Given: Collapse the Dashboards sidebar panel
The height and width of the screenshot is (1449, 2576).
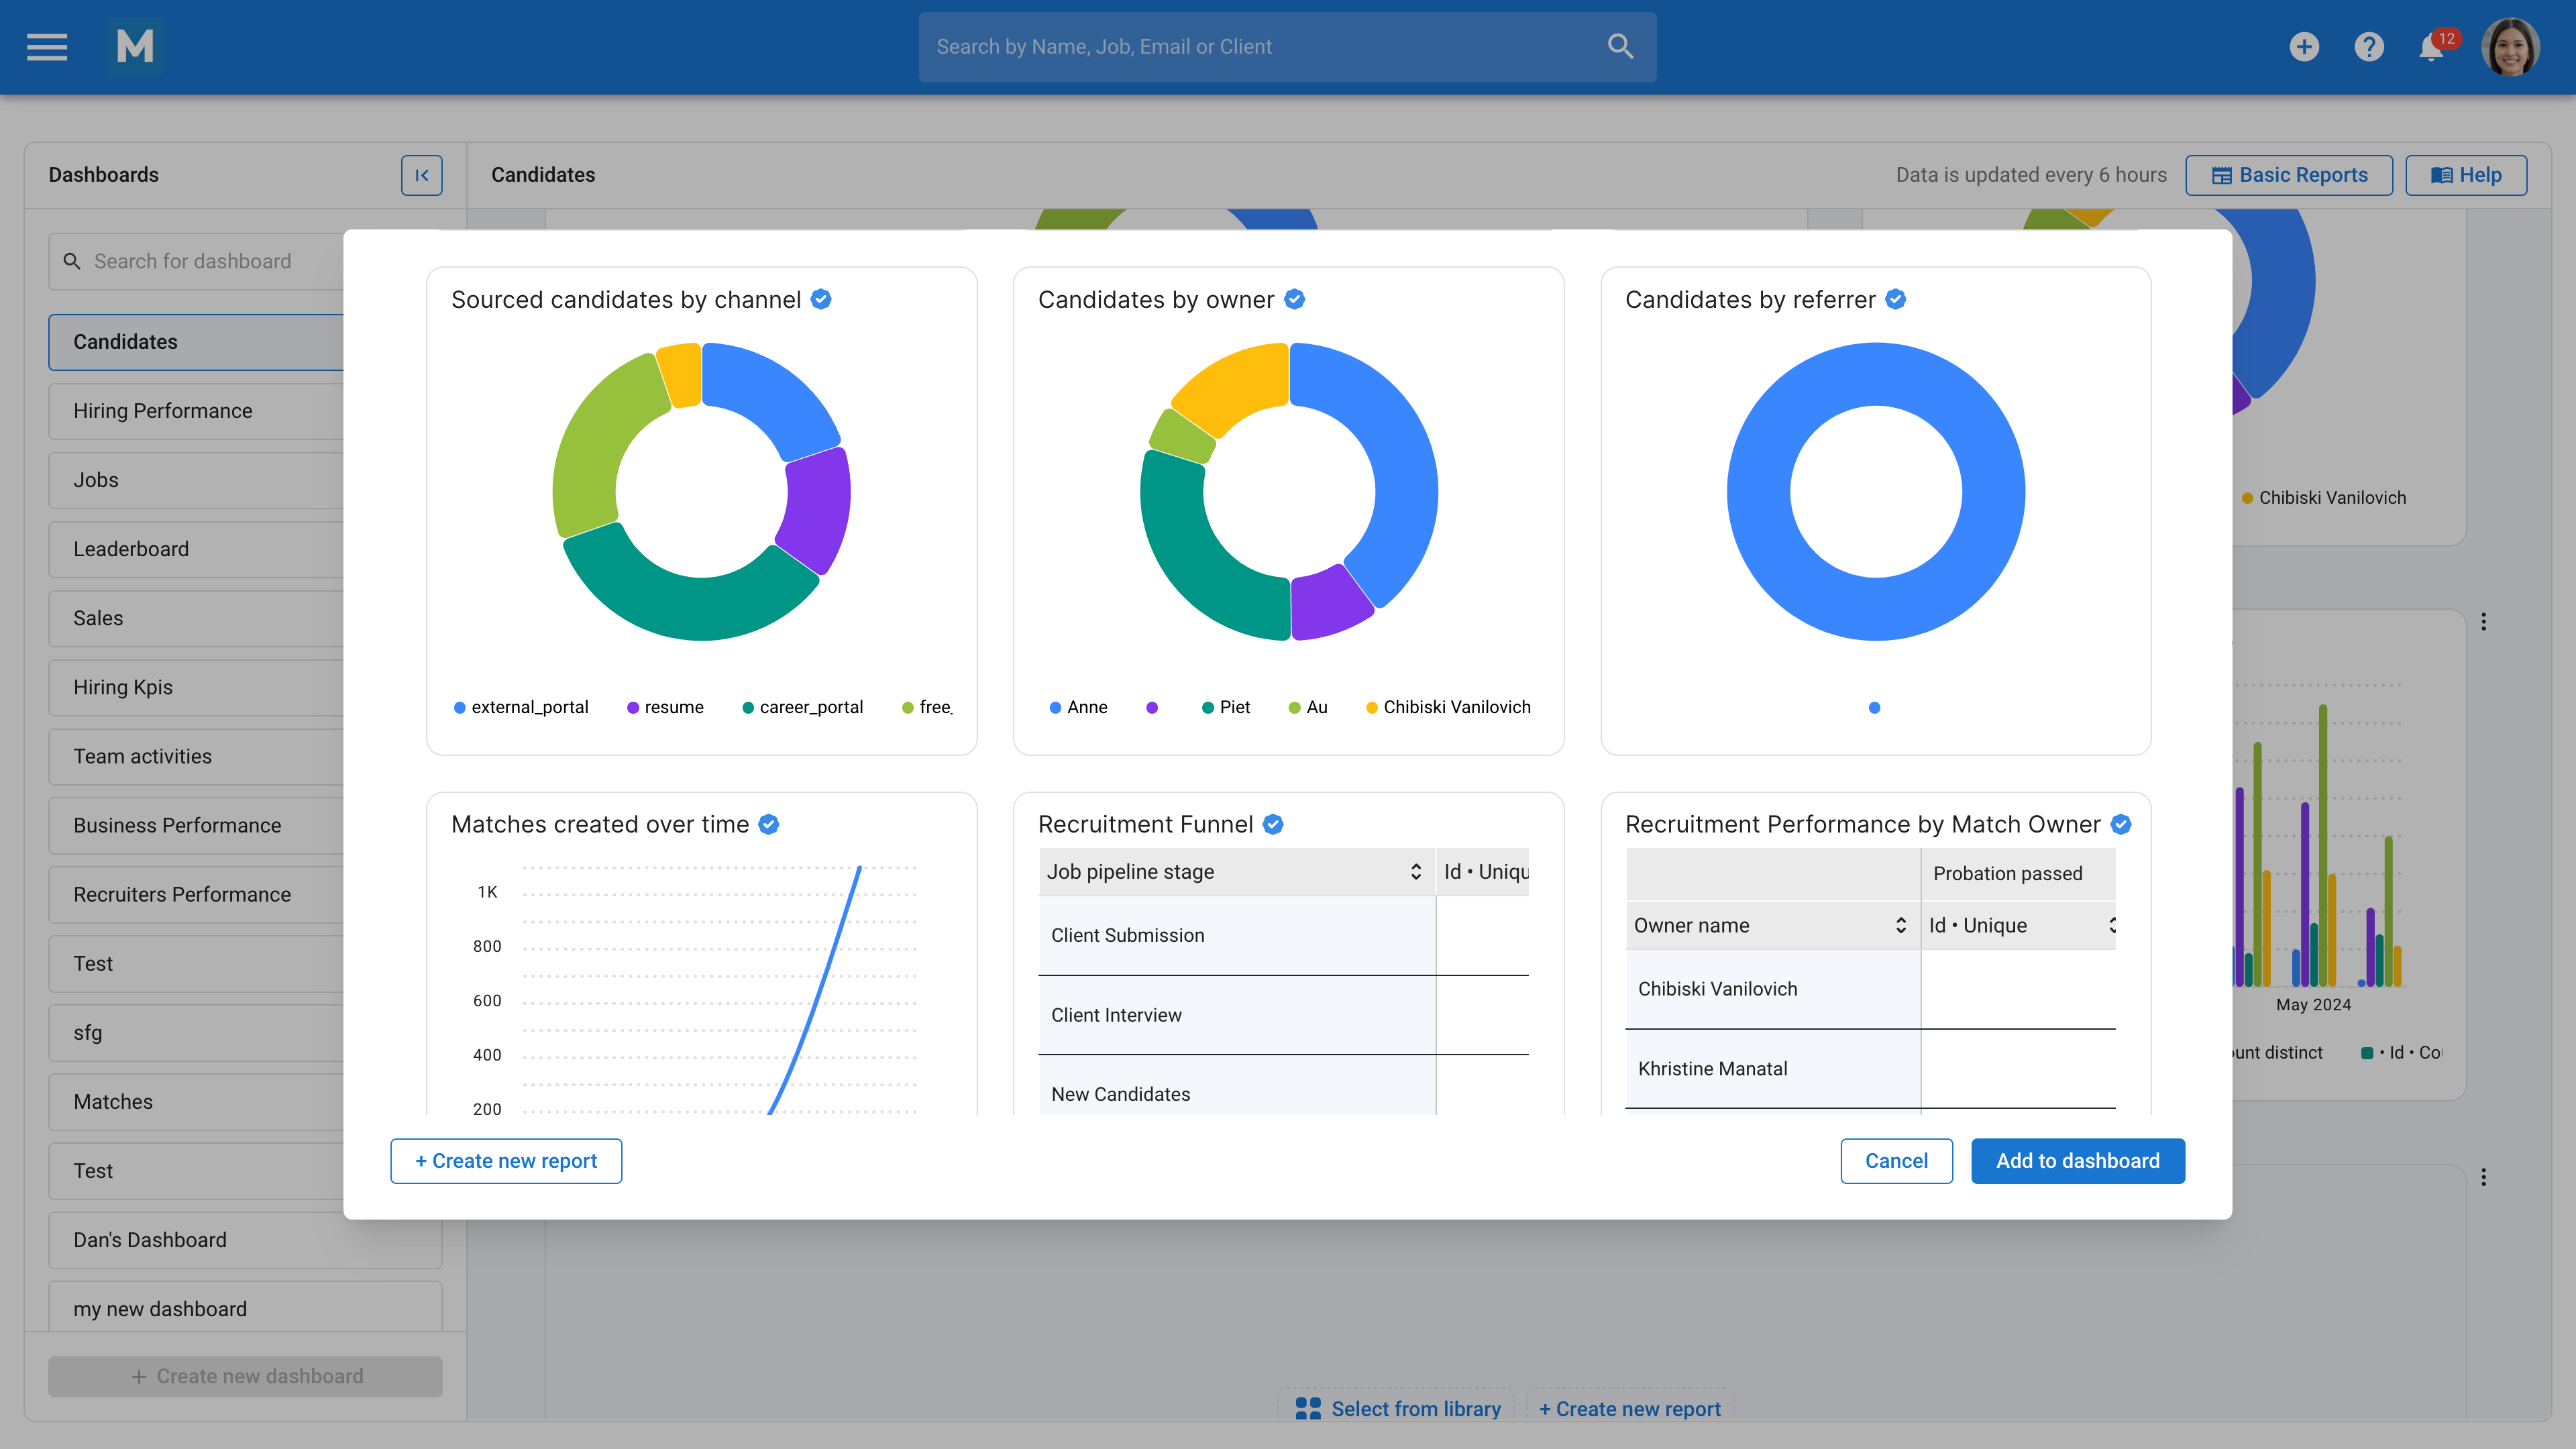Looking at the screenshot, I should point(421,175).
